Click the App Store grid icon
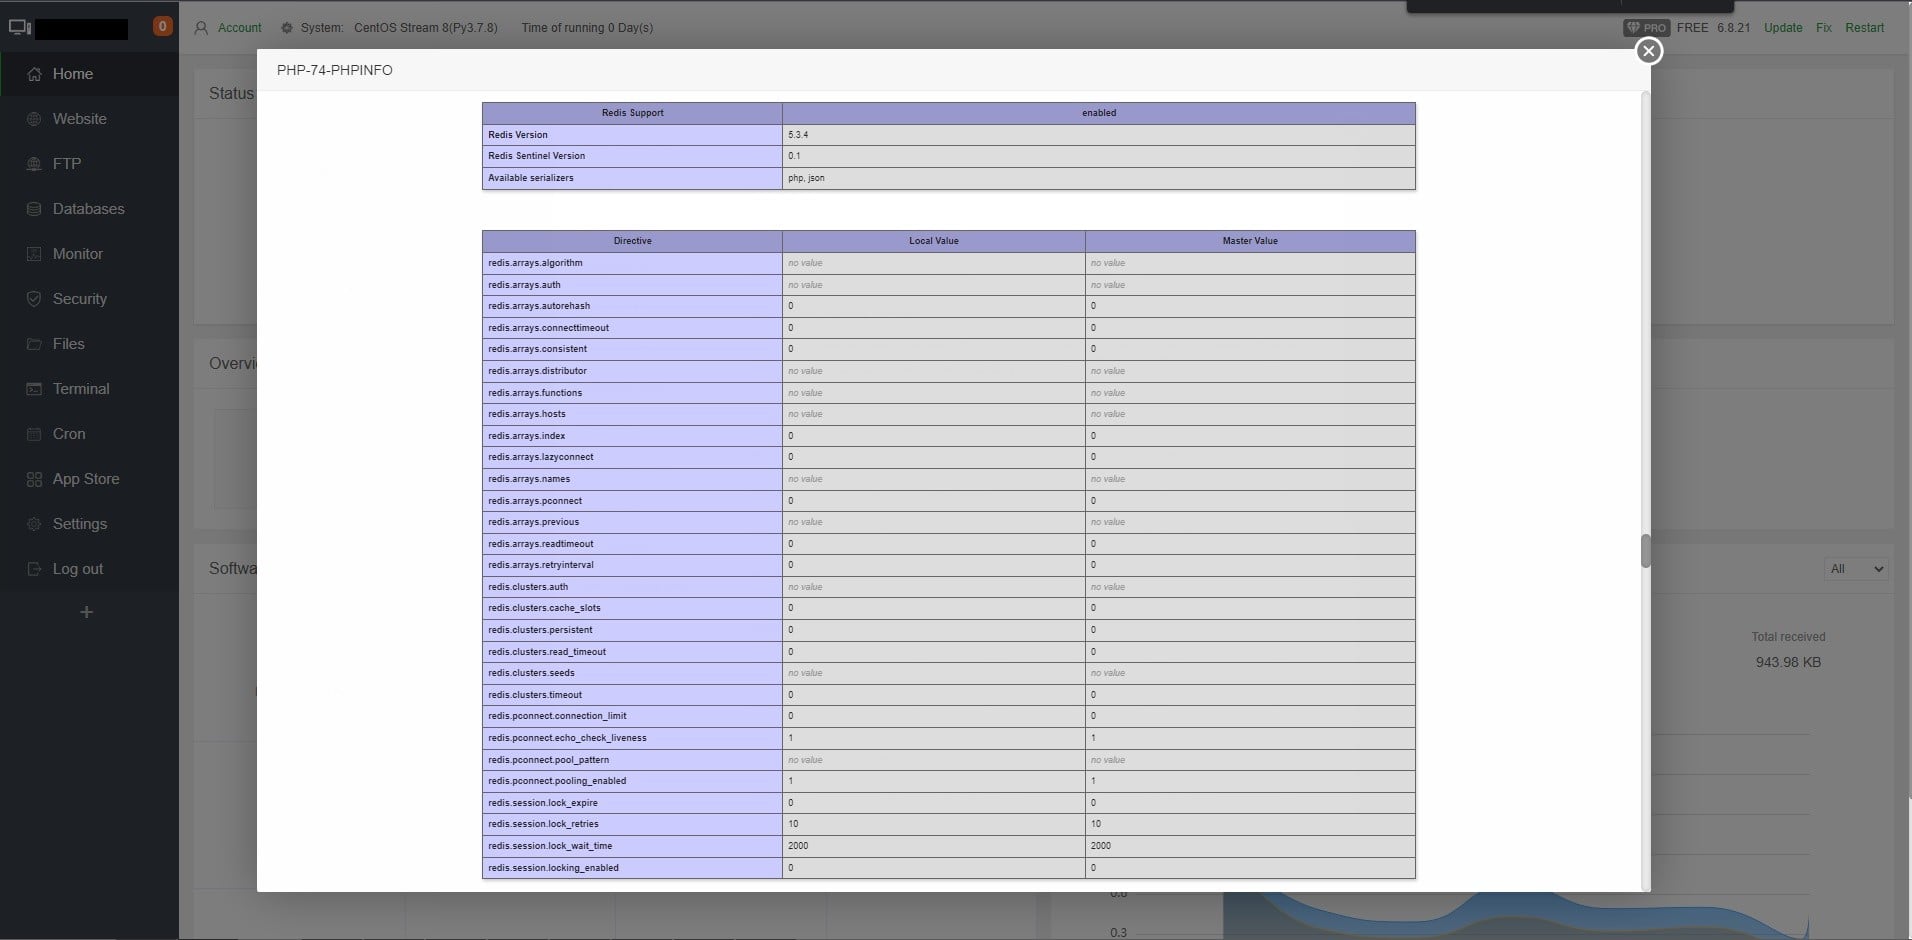This screenshot has height=940, width=1912. [34, 479]
